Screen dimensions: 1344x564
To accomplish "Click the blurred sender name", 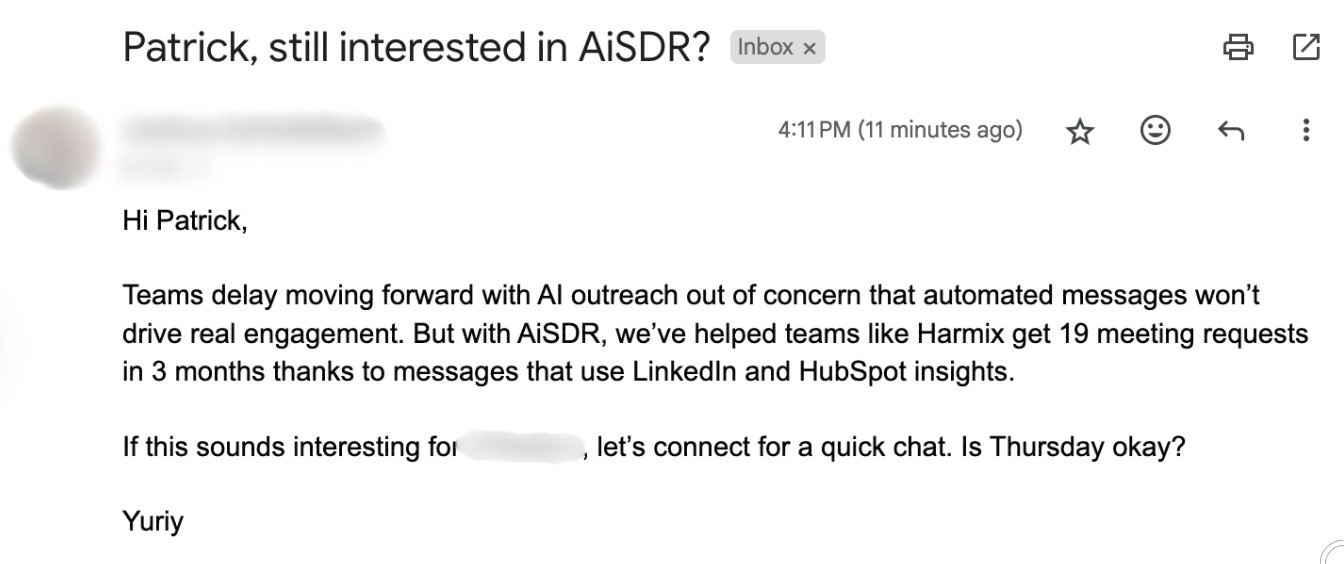I will tap(252, 131).
